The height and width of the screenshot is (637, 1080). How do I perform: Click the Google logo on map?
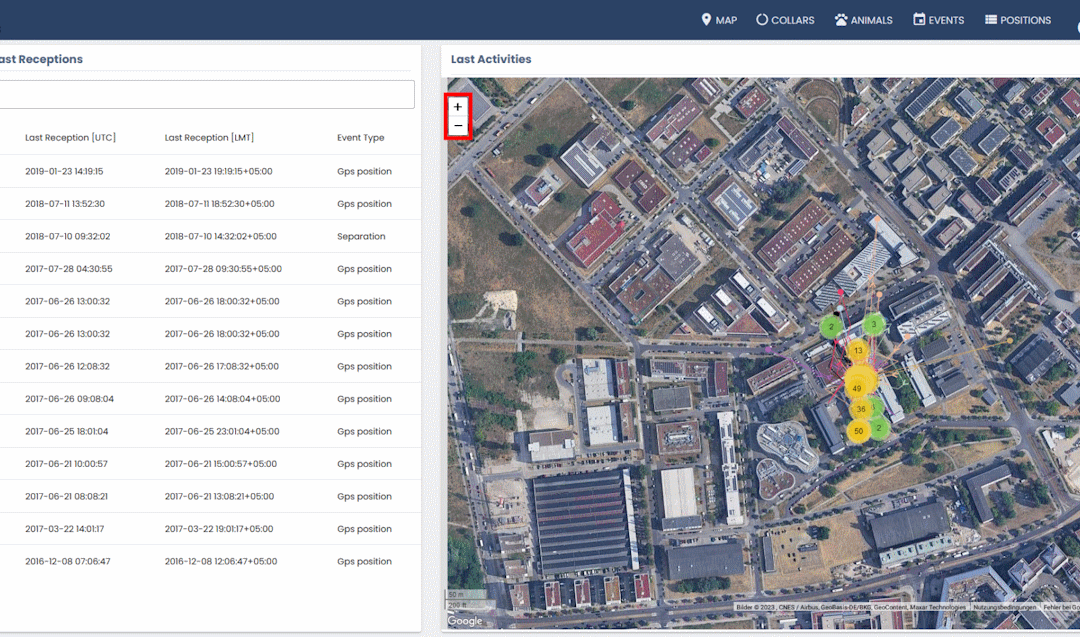[465, 620]
